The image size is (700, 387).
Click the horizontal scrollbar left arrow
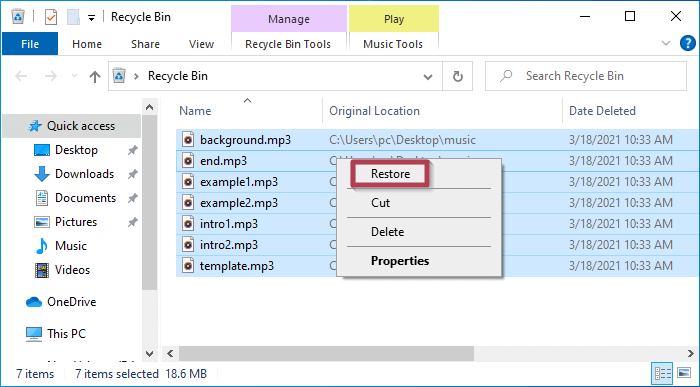[x=170, y=354]
